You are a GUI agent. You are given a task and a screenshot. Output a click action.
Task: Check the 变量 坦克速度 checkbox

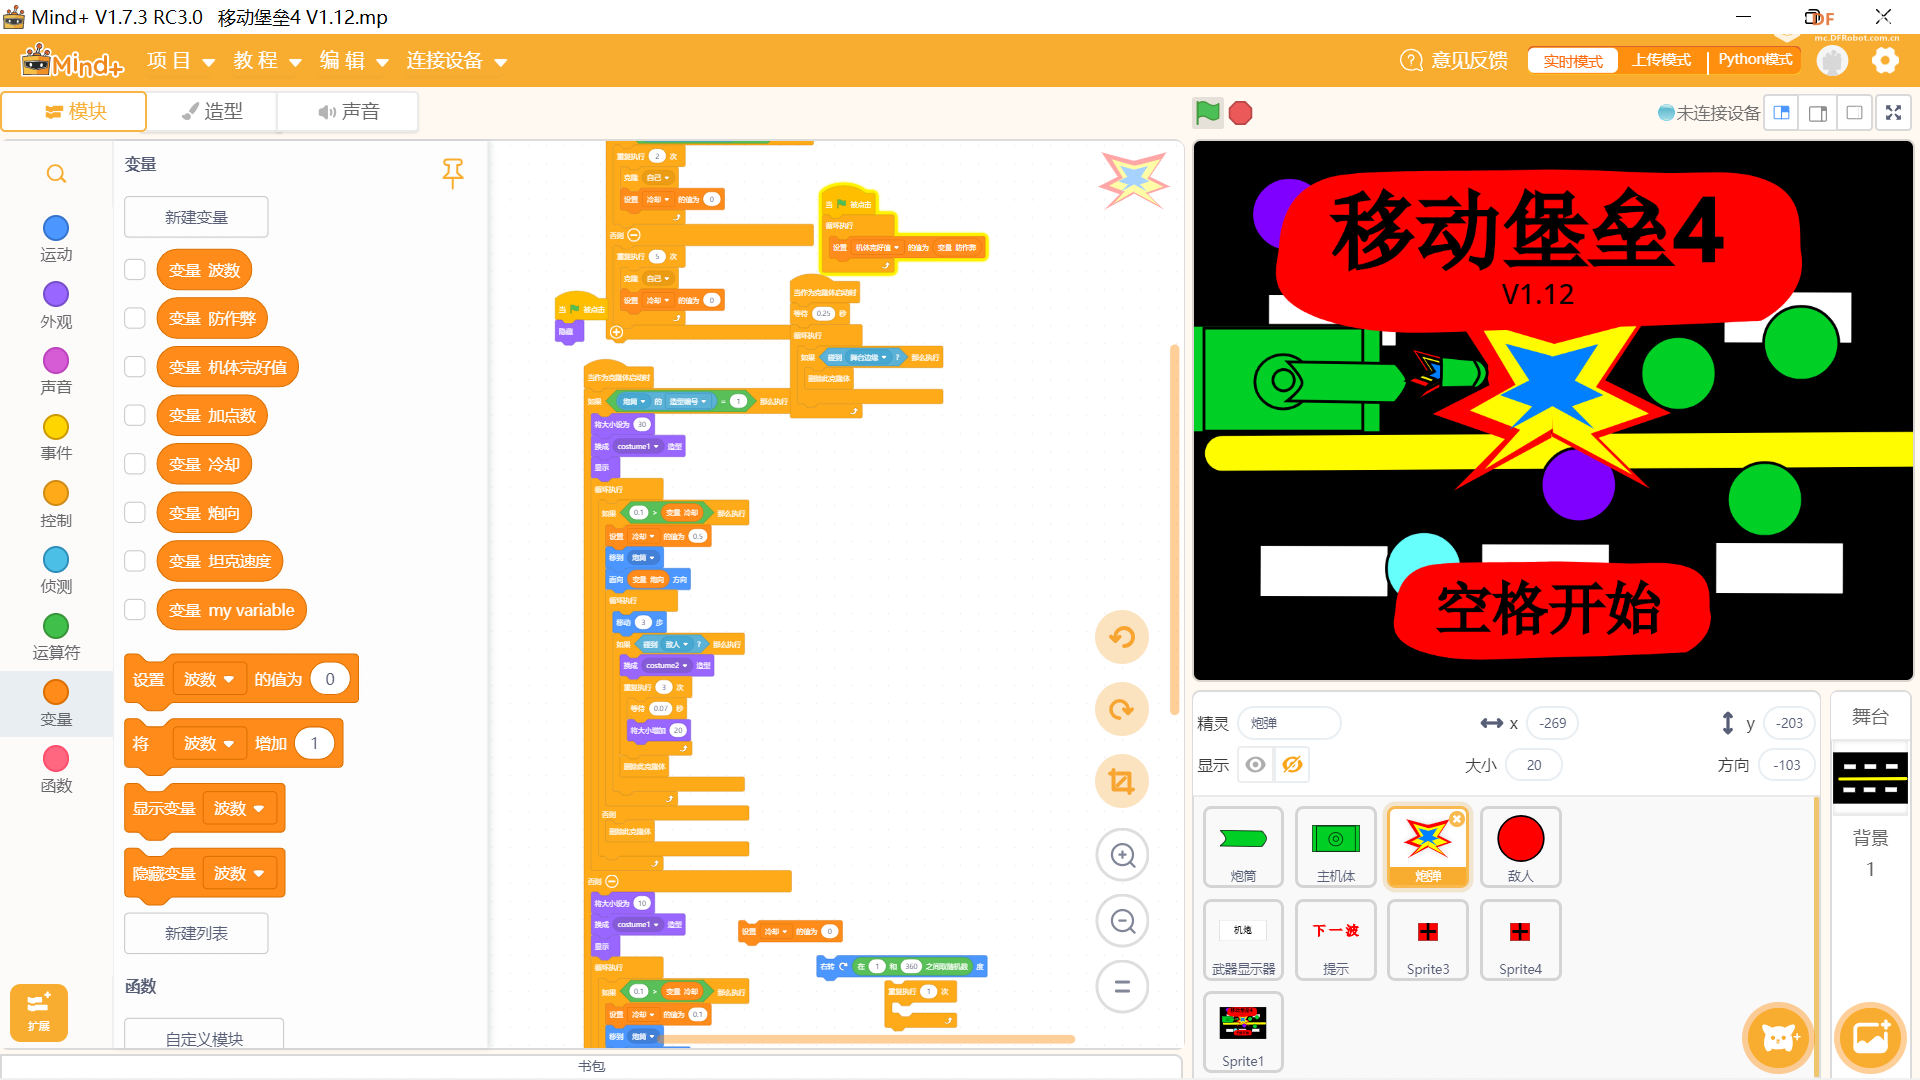coord(135,561)
